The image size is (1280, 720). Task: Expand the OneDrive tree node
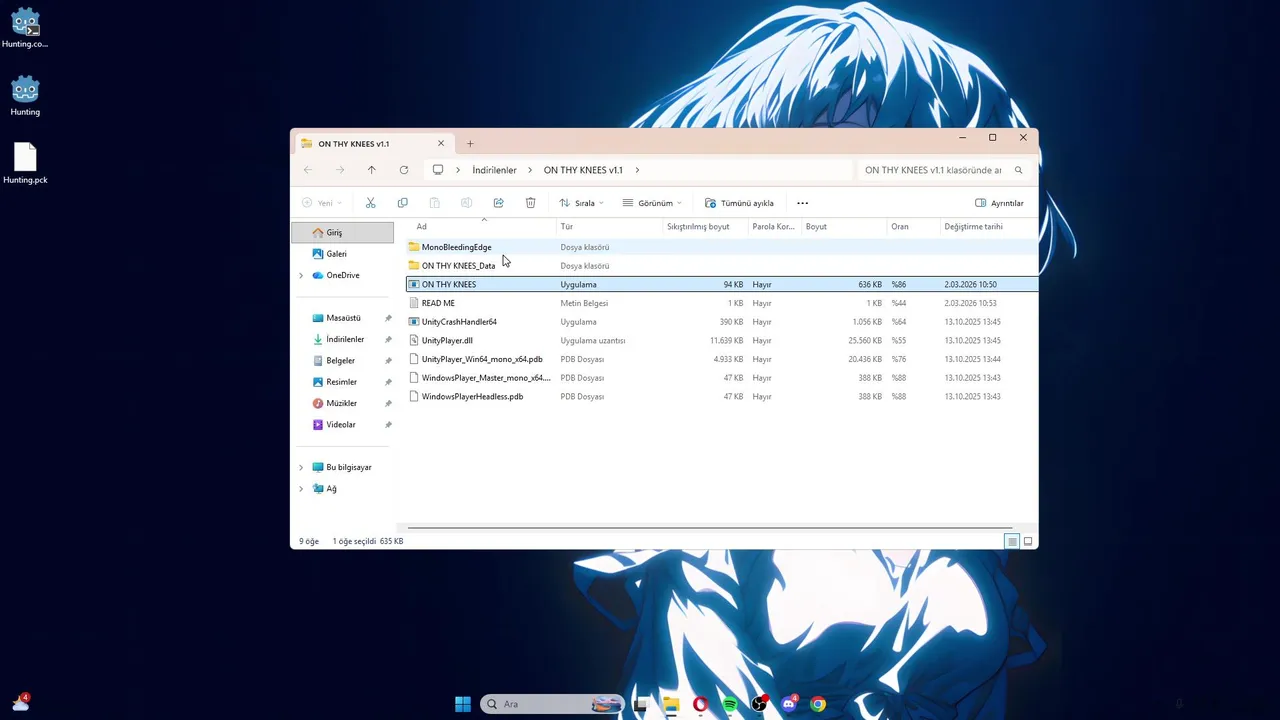(x=301, y=275)
